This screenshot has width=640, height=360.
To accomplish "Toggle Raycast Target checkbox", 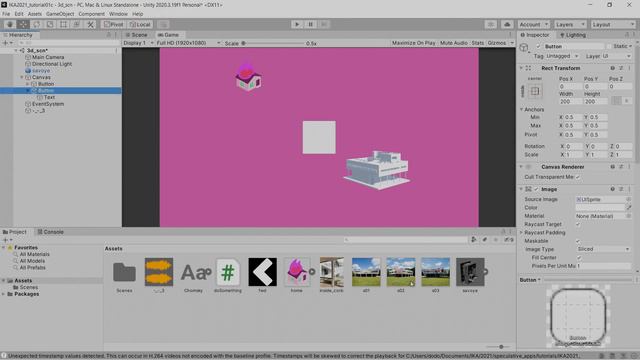I will point(578,224).
